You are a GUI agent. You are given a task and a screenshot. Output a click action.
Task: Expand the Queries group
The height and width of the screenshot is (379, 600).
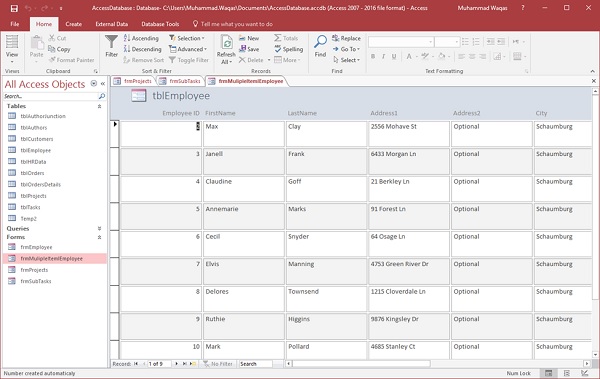pyautogui.click(x=99, y=229)
